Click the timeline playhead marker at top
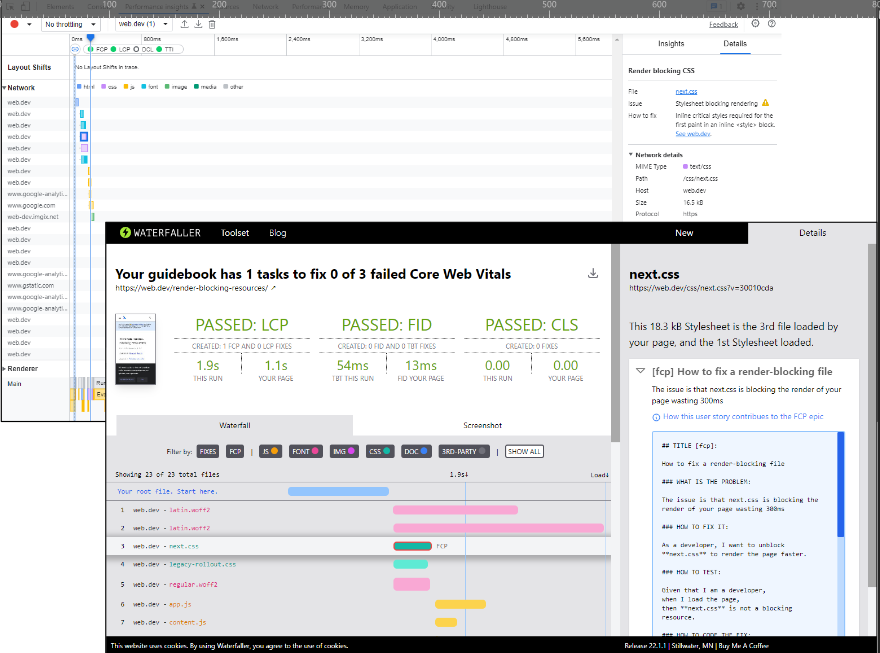 point(90,38)
